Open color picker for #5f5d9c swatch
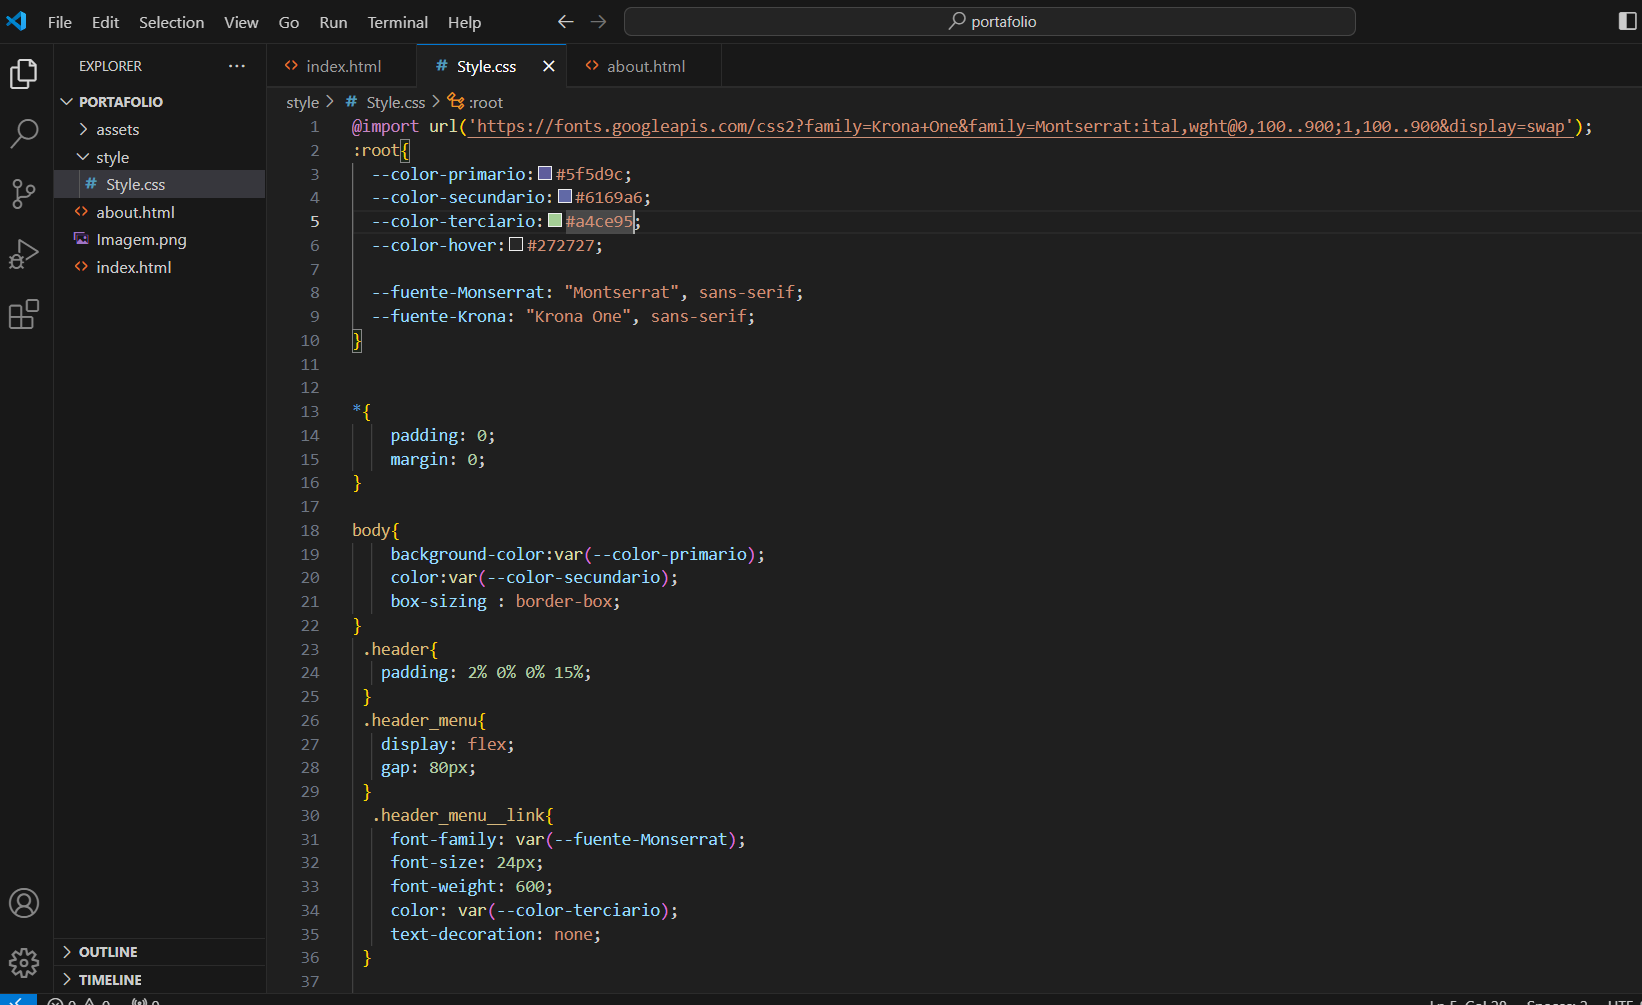Screen dimensions: 1642x1005 [545, 173]
